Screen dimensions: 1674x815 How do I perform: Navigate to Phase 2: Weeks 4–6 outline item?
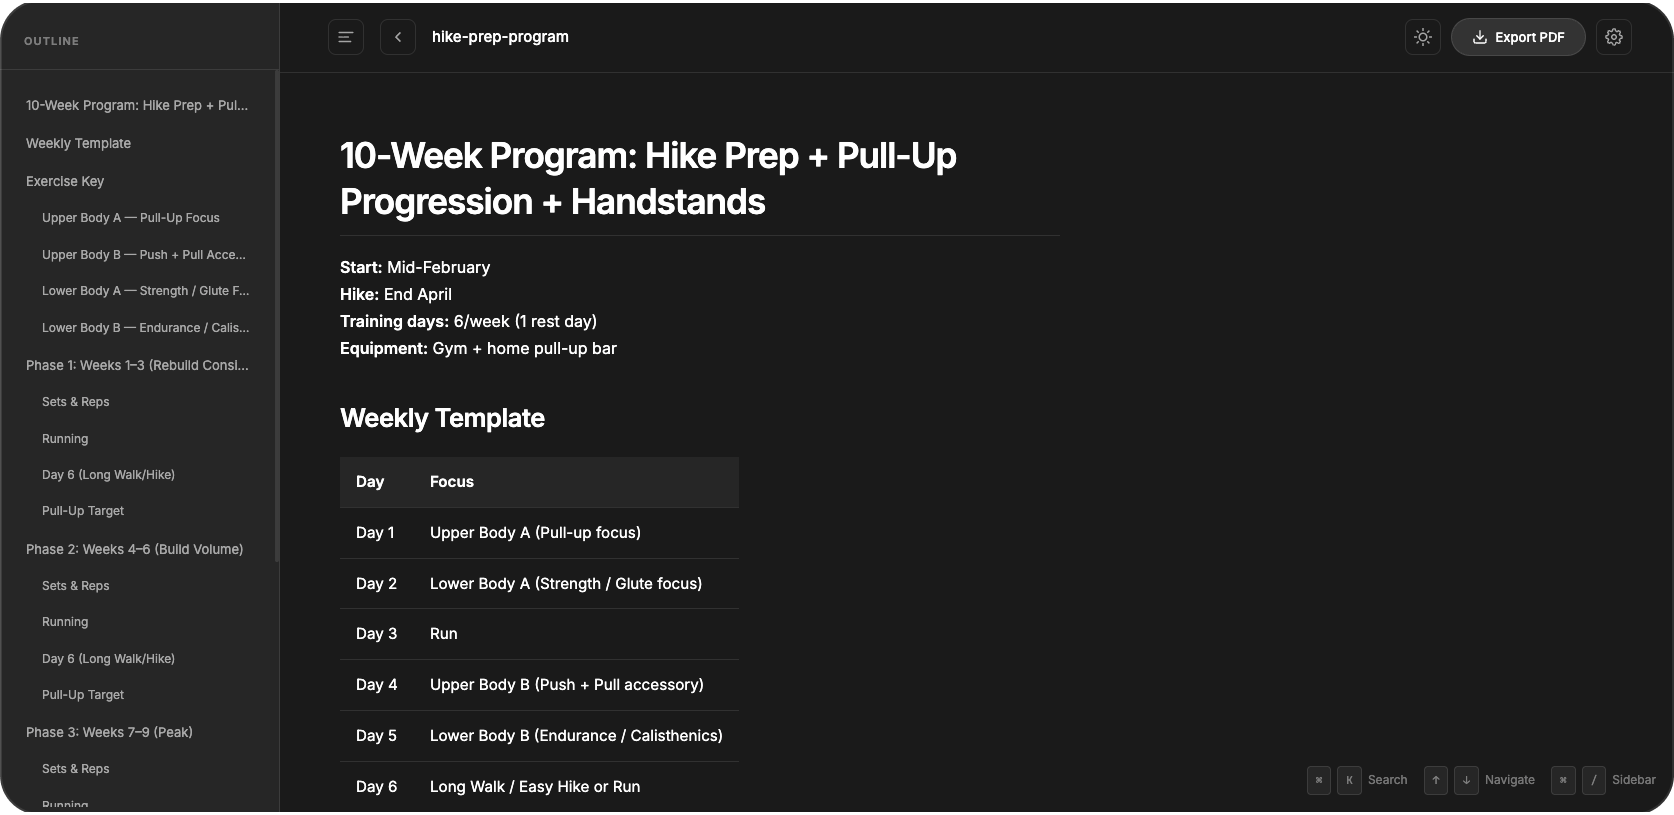(134, 549)
